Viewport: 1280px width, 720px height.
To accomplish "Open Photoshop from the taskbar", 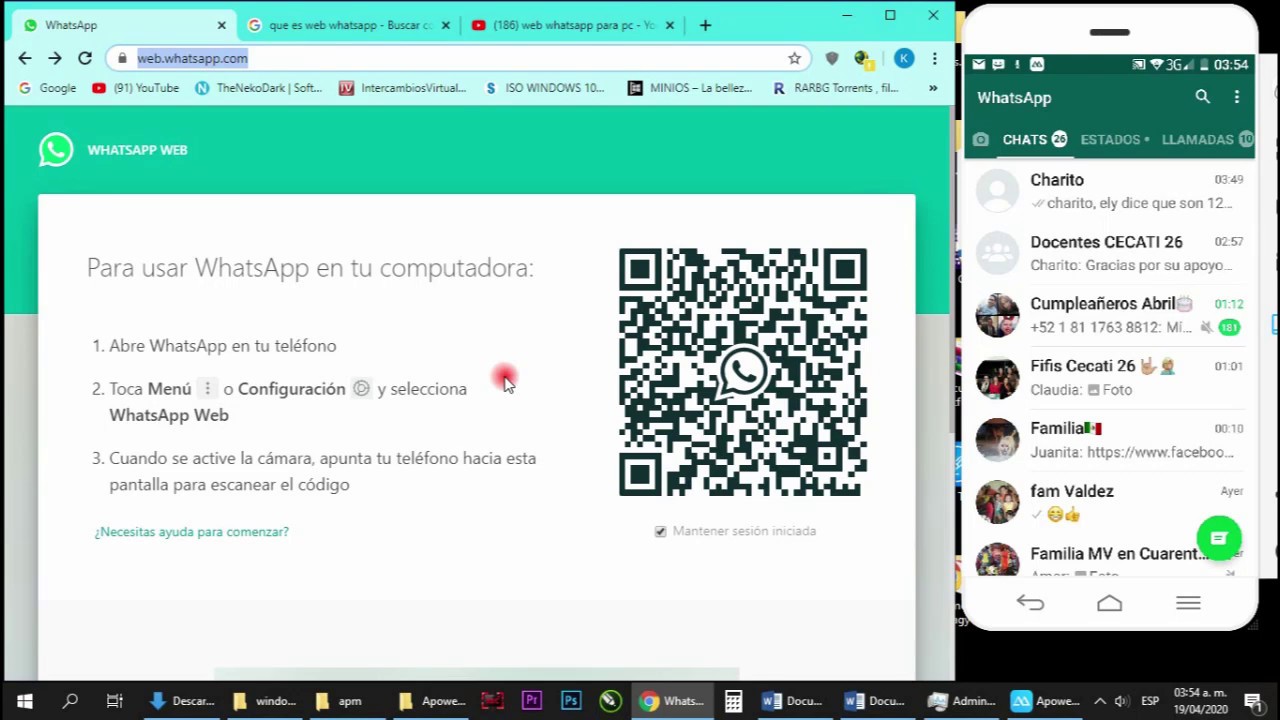I will tap(571, 701).
